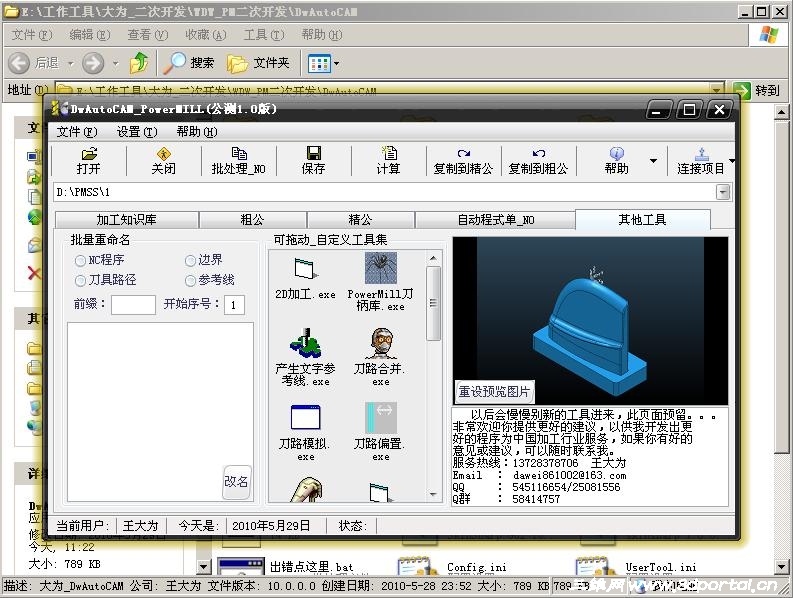The height and width of the screenshot is (598, 793).
Task: Open the dropdown arrow next to 连接项目
Action: click(731, 161)
